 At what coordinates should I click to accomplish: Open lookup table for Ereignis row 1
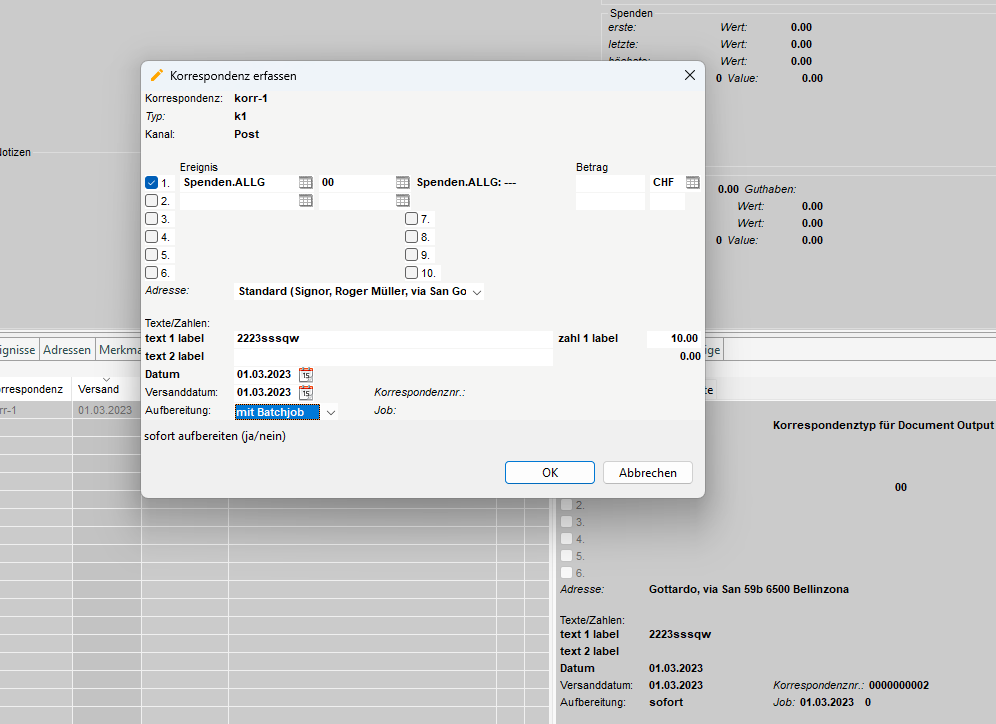click(x=305, y=183)
